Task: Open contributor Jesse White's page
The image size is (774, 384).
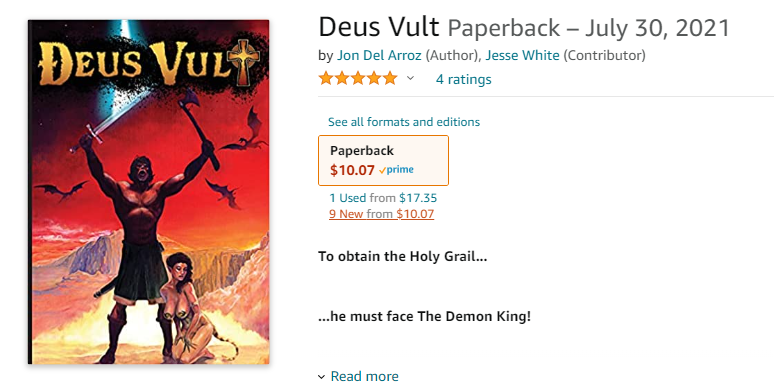Action: click(x=522, y=56)
